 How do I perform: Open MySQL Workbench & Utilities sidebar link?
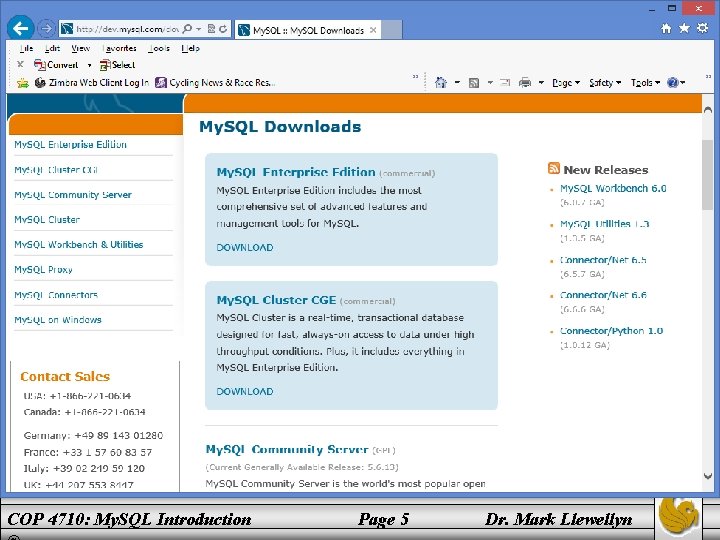tap(79, 244)
